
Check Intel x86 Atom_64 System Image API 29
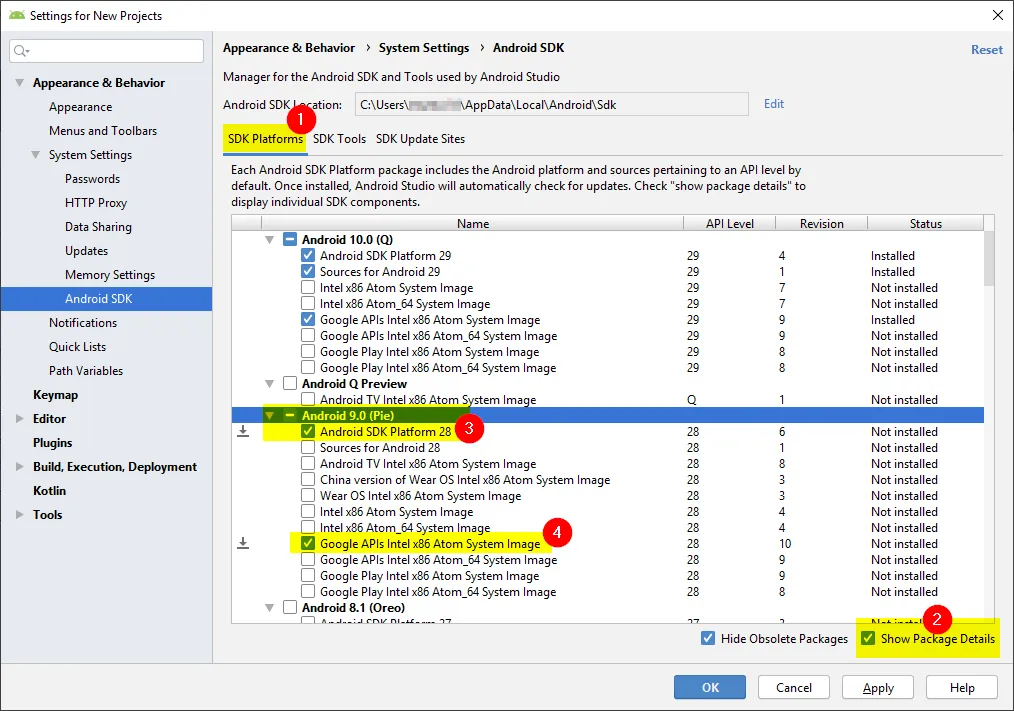(x=308, y=303)
